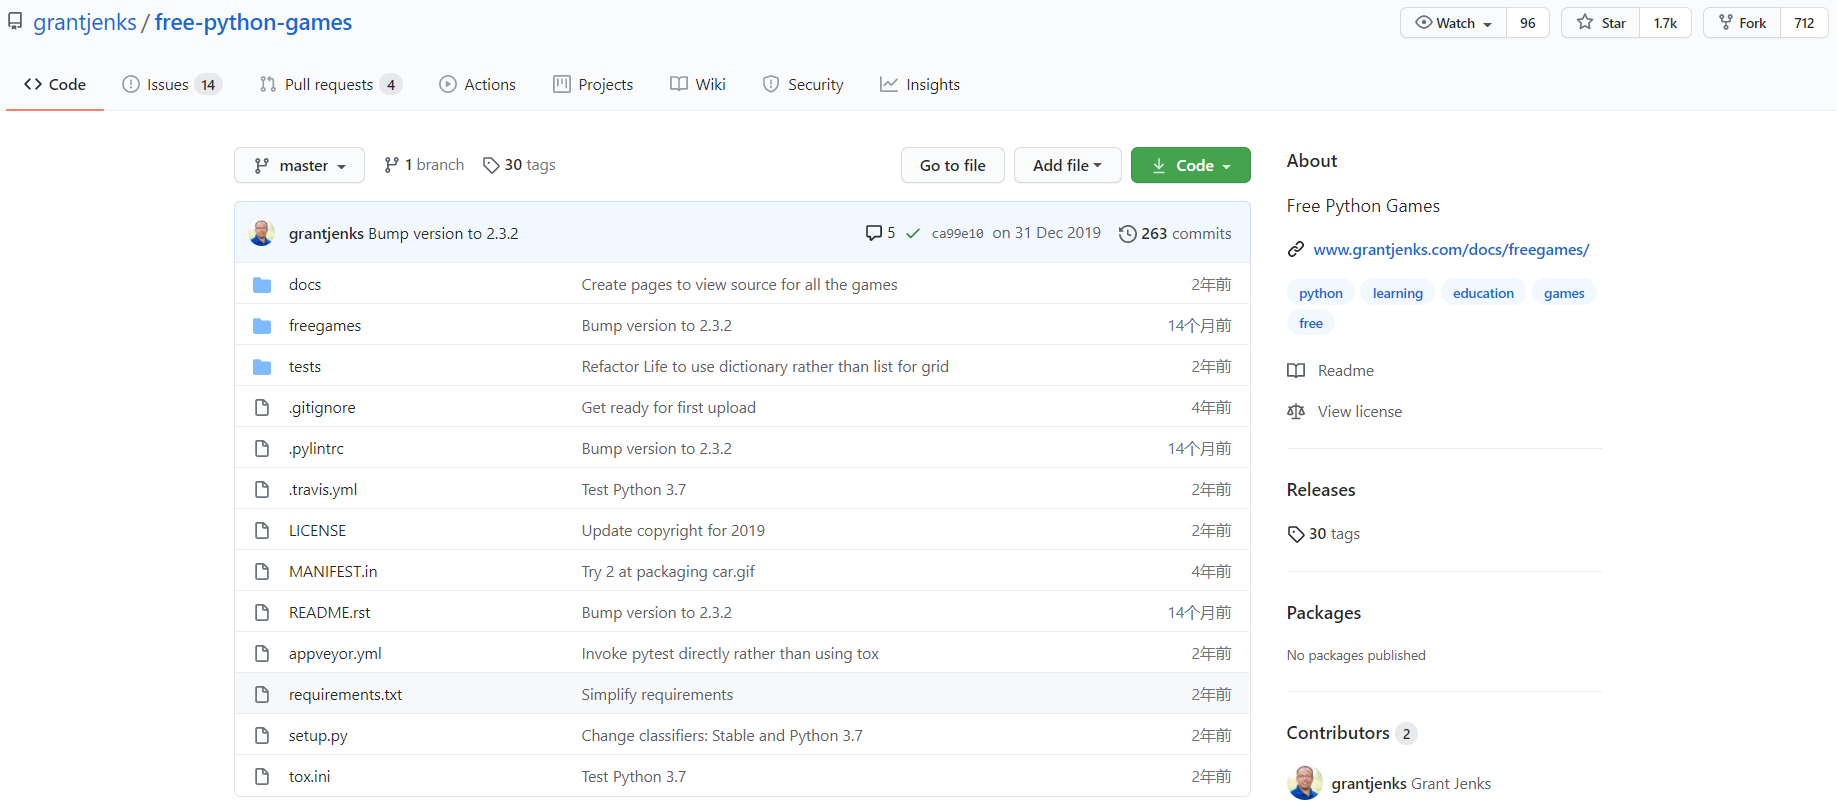The image size is (1837, 806).
Task: Switch to the Insights tab
Action: (x=920, y=85)
